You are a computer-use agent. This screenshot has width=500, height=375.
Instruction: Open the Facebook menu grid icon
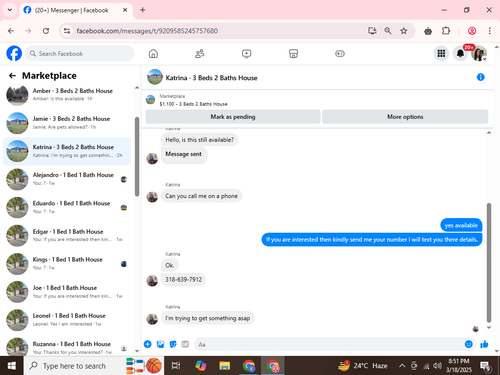pyautogui.click(x=441, y=53)
